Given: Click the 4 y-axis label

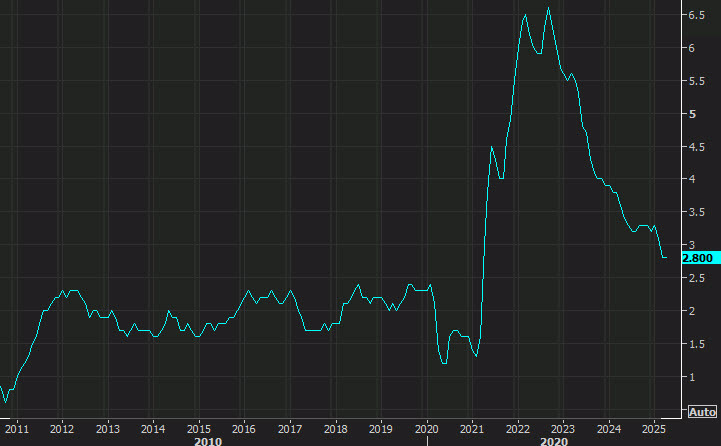Looking at the screenshot, I should pos(692,179).
